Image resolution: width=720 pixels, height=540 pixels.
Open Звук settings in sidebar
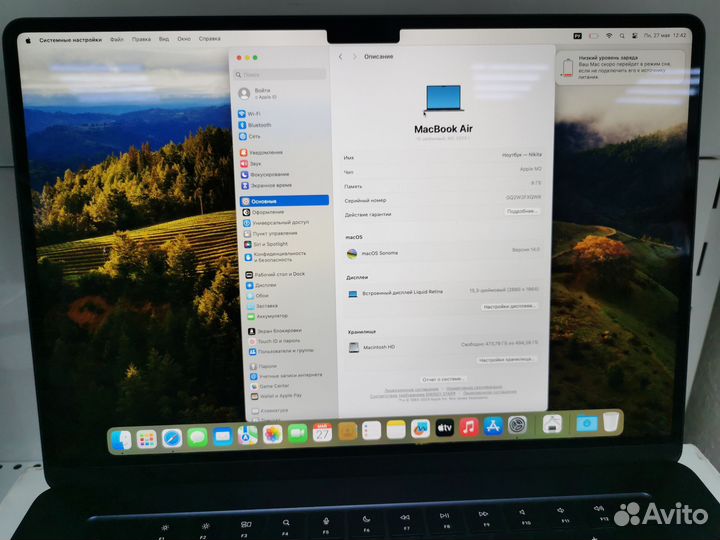[251, 163]
